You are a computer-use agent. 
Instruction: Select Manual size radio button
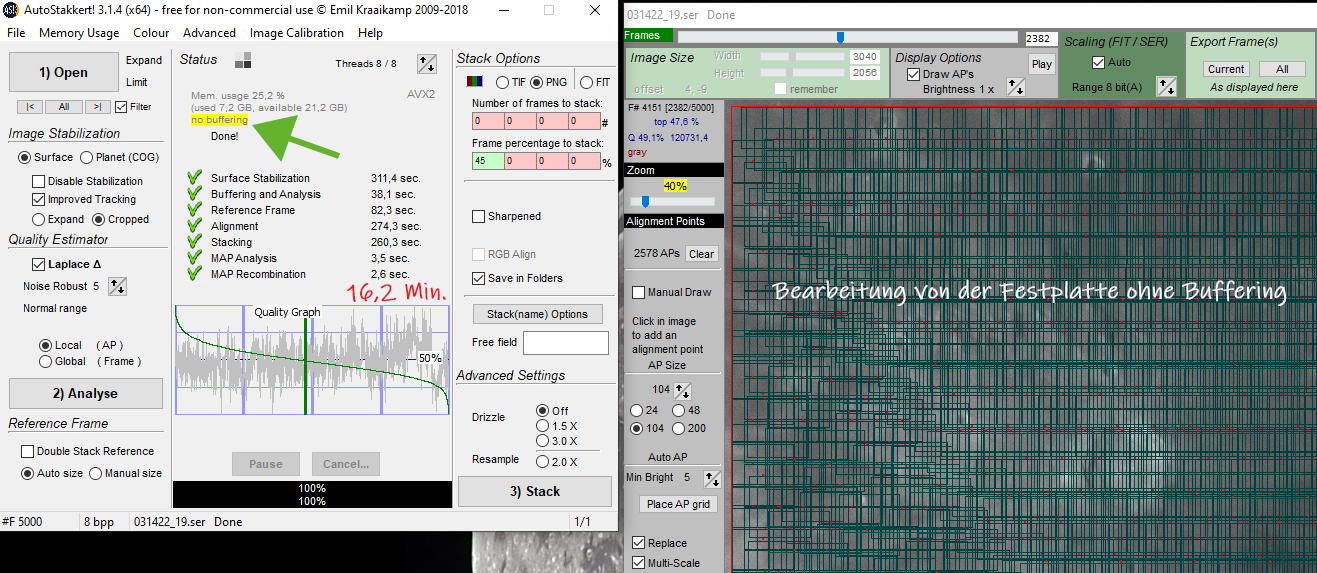coord(96,473)
